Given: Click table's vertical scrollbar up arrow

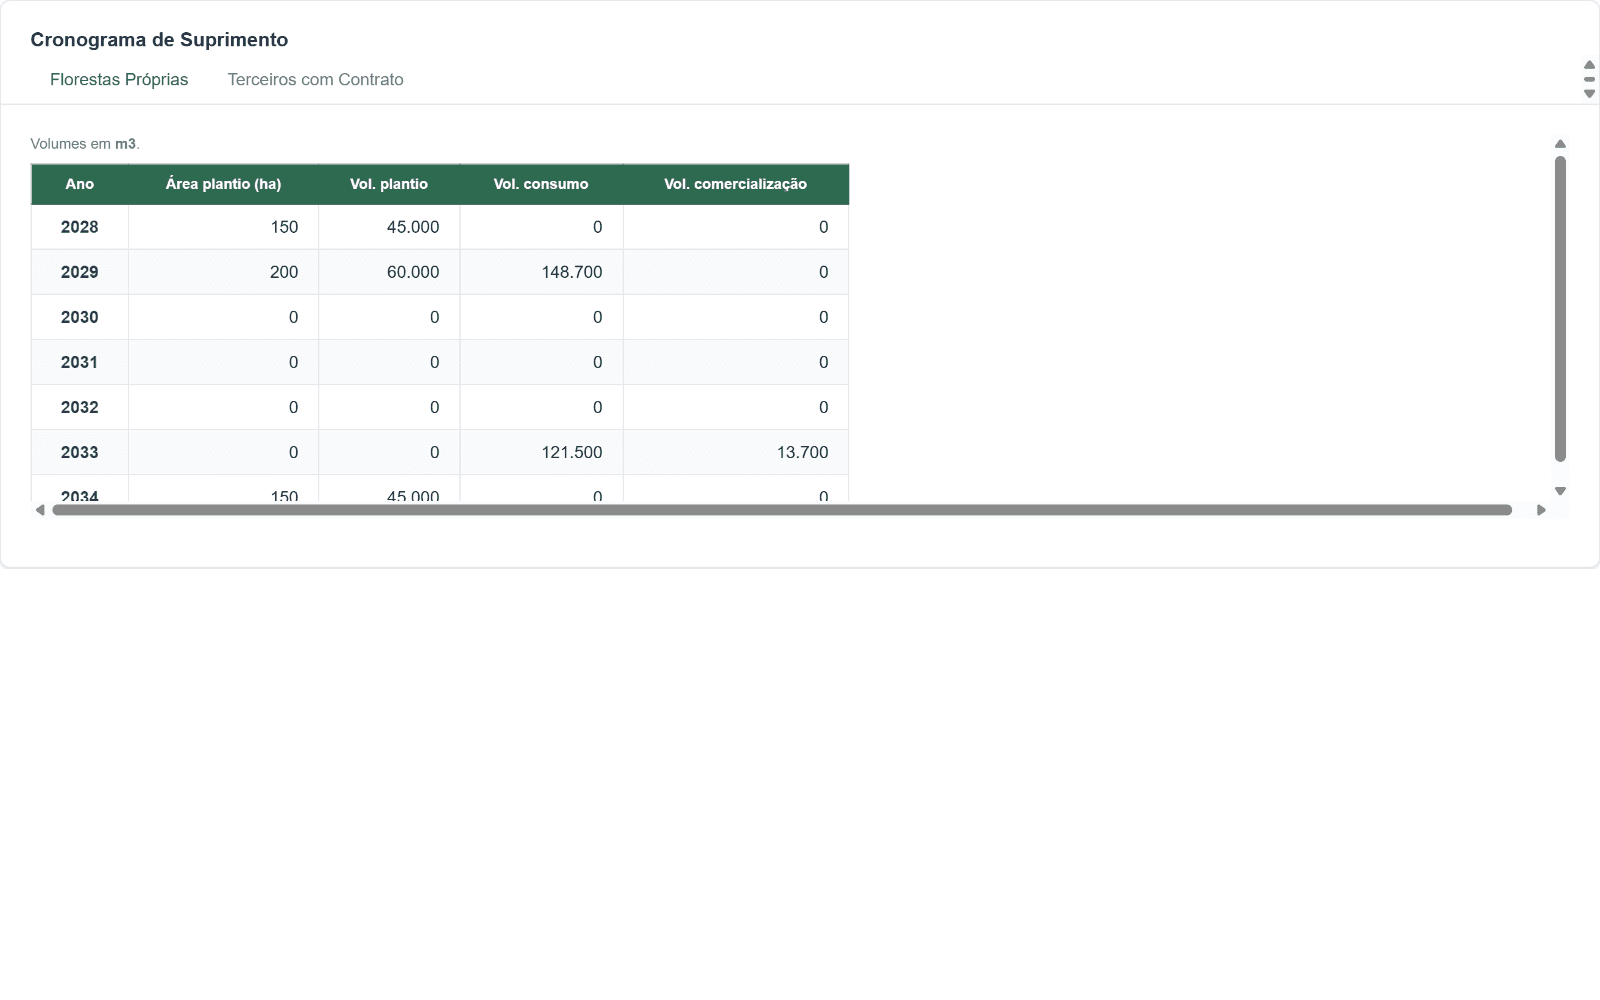Looking at the screenshot, I should click(1560, 144).
